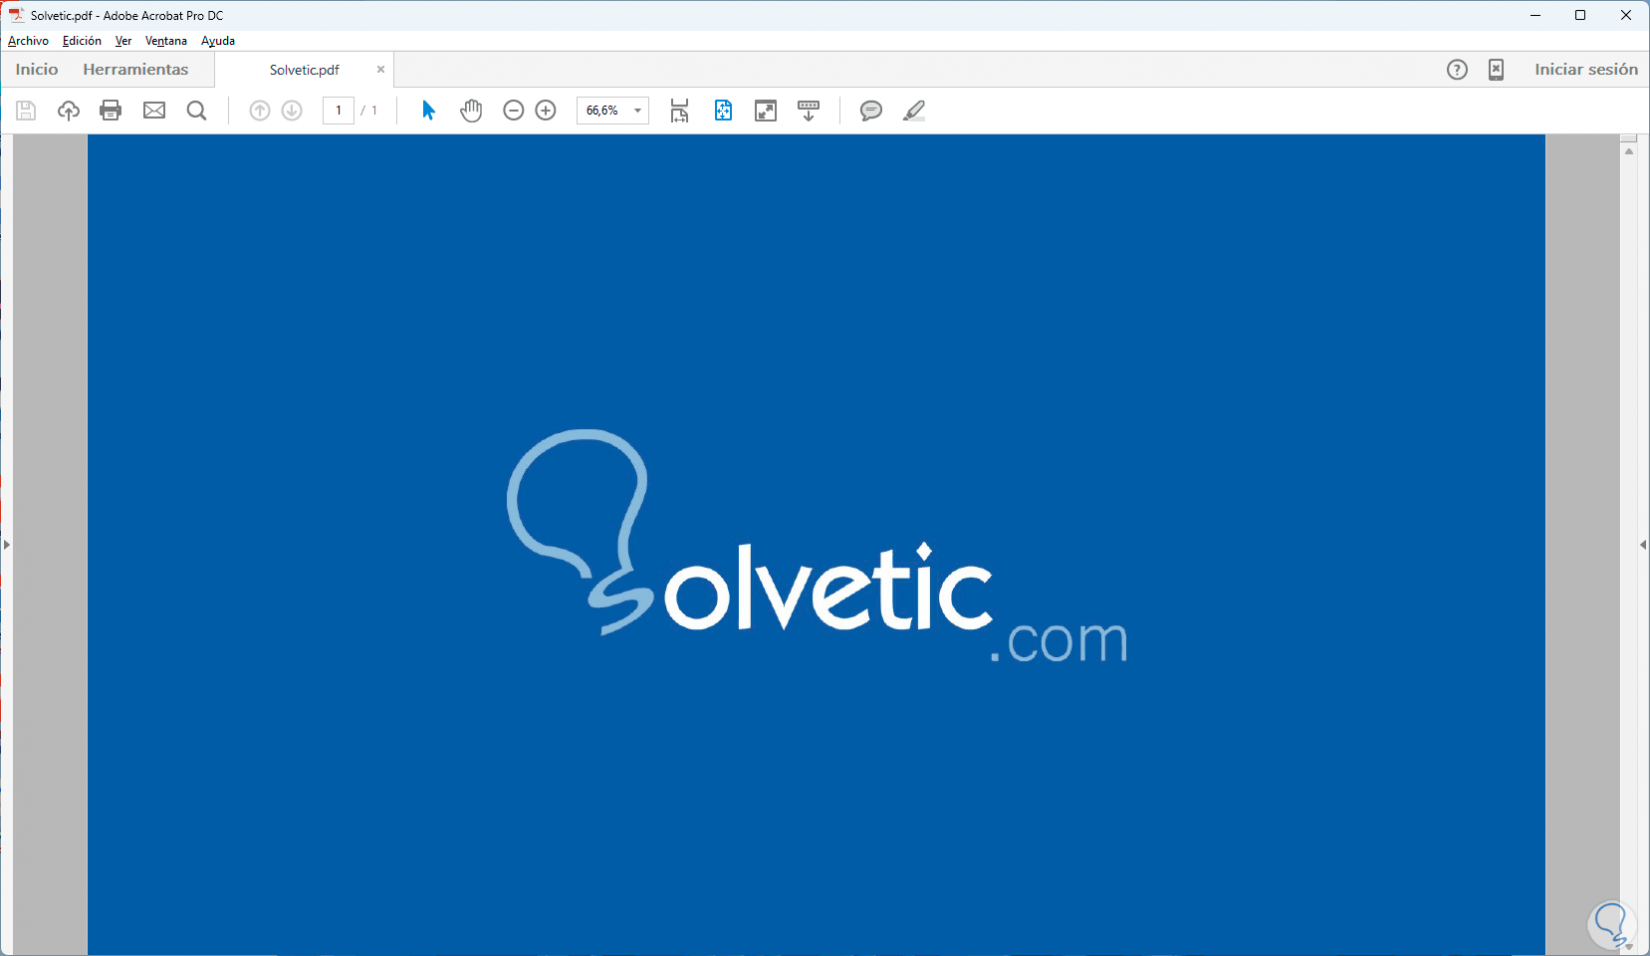Click the vertical scrollbar down arrow
The width and height of the screenshot is (1650, 956).
(1629, 946)
